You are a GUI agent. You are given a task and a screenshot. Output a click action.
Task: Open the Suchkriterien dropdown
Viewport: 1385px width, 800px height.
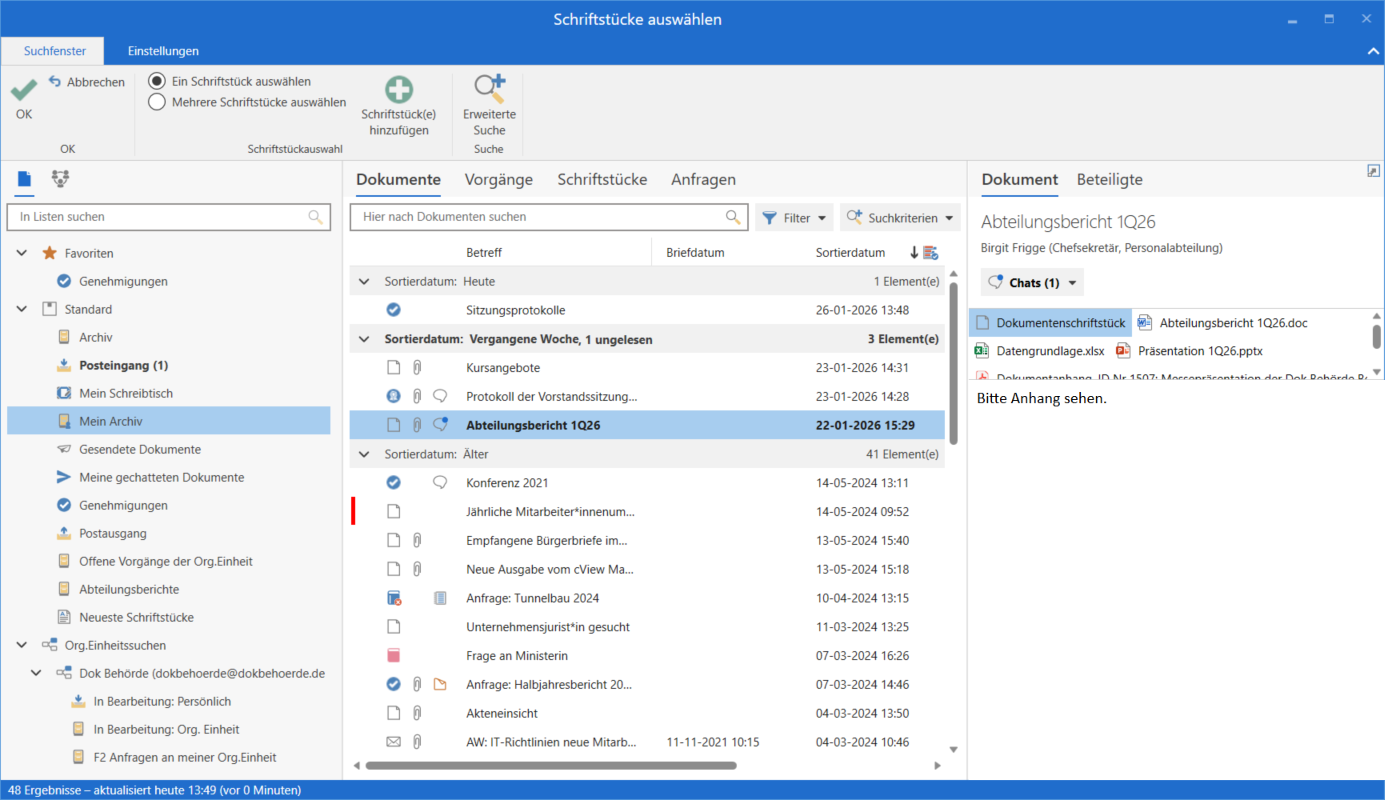click(900, 217)
